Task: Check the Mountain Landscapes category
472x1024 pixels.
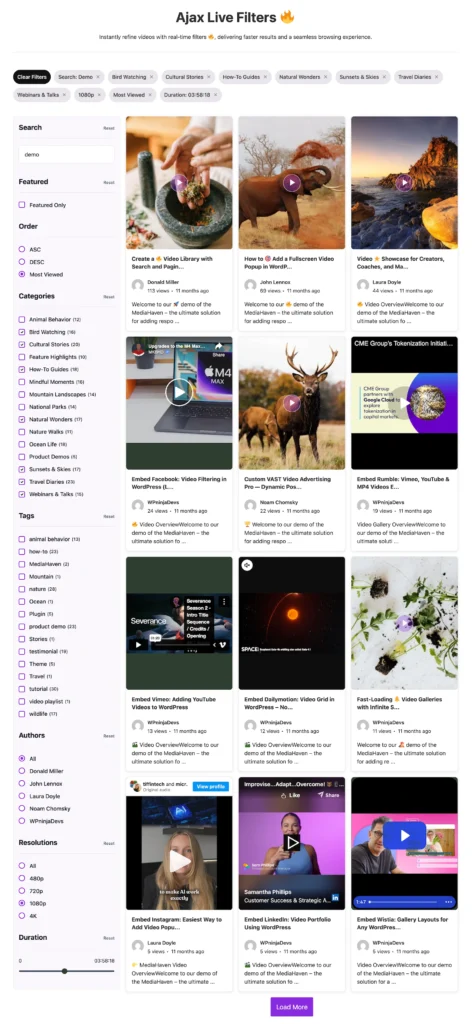Action: (x=22, y=394)
